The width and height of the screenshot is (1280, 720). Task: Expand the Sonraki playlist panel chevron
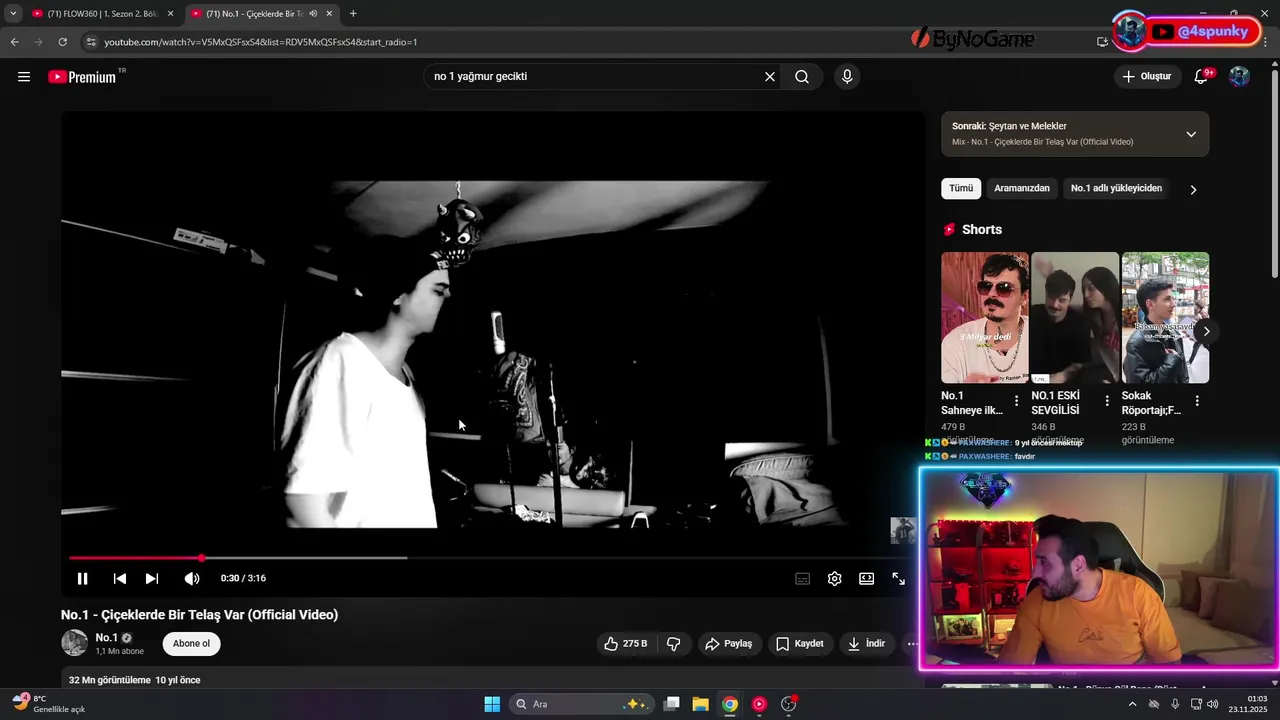[1191, 134]
